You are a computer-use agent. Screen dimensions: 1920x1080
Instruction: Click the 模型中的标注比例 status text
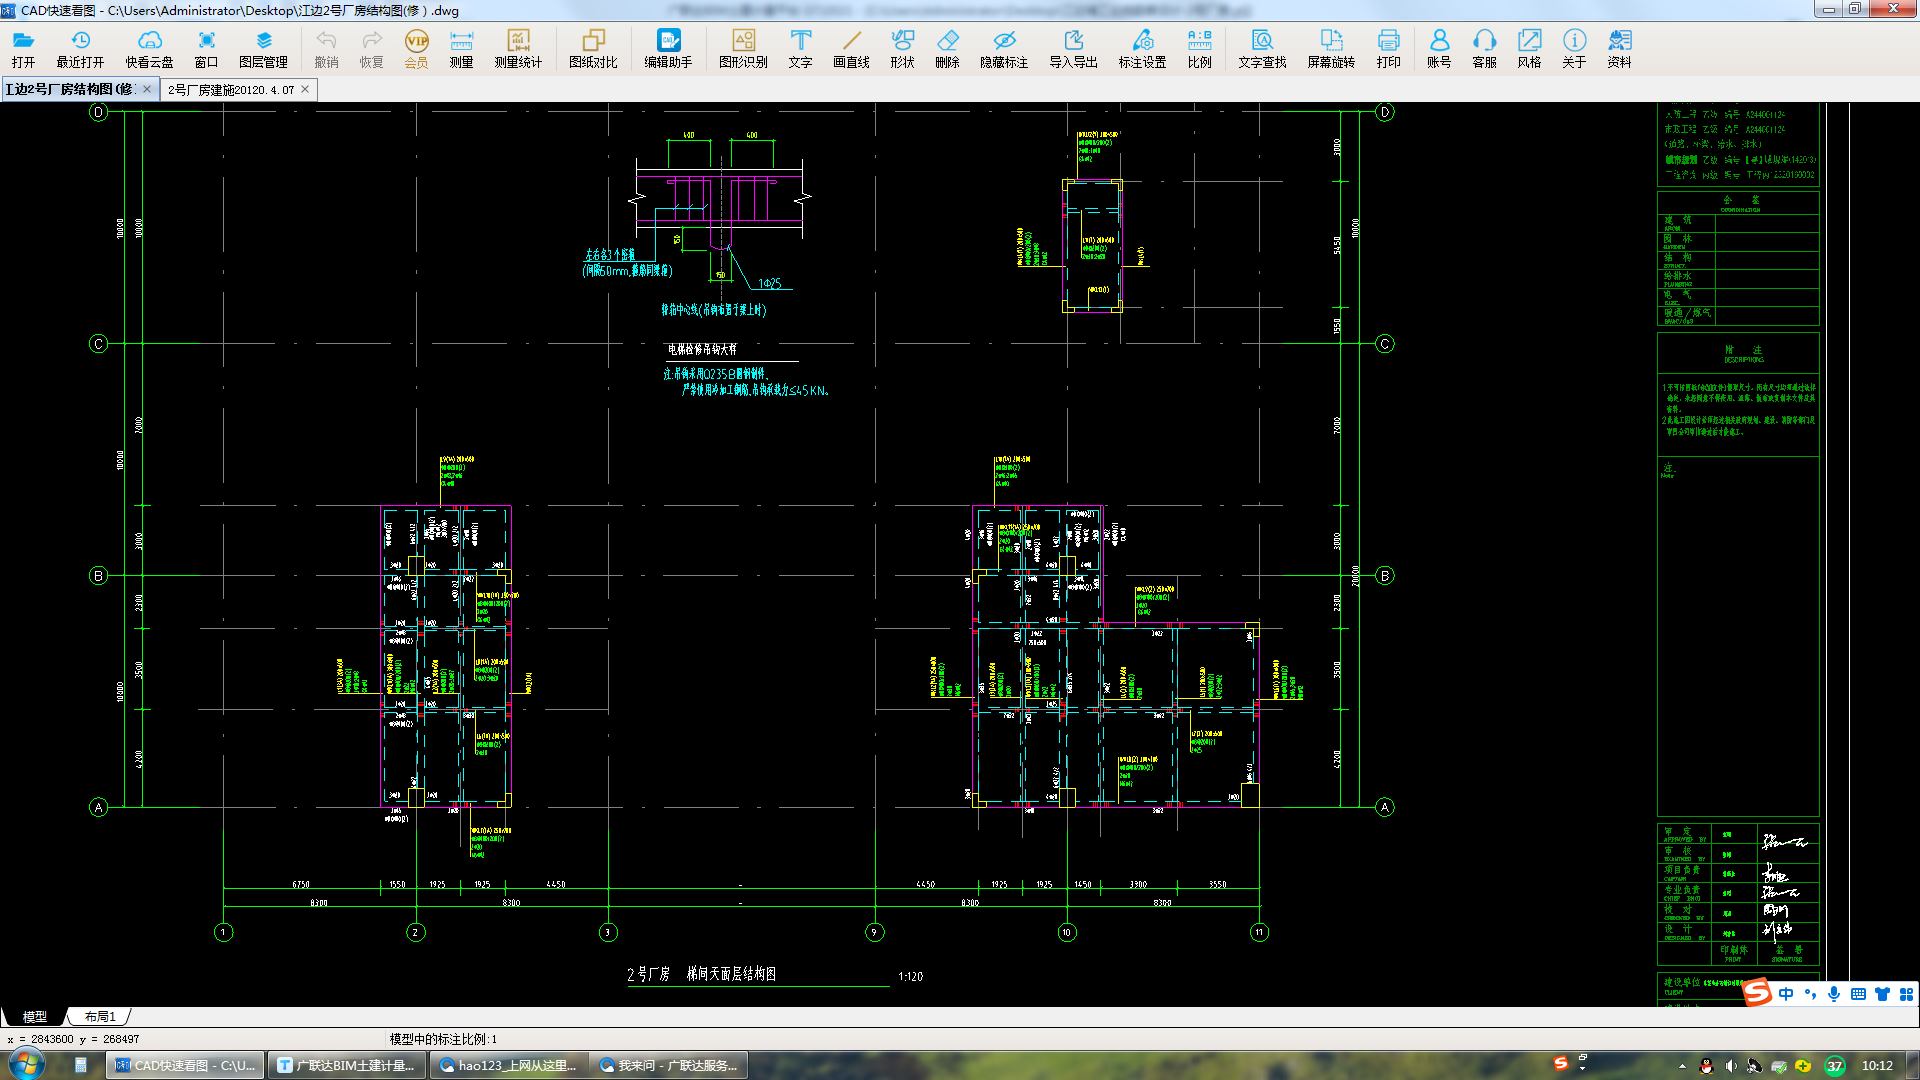point(443,1039)
